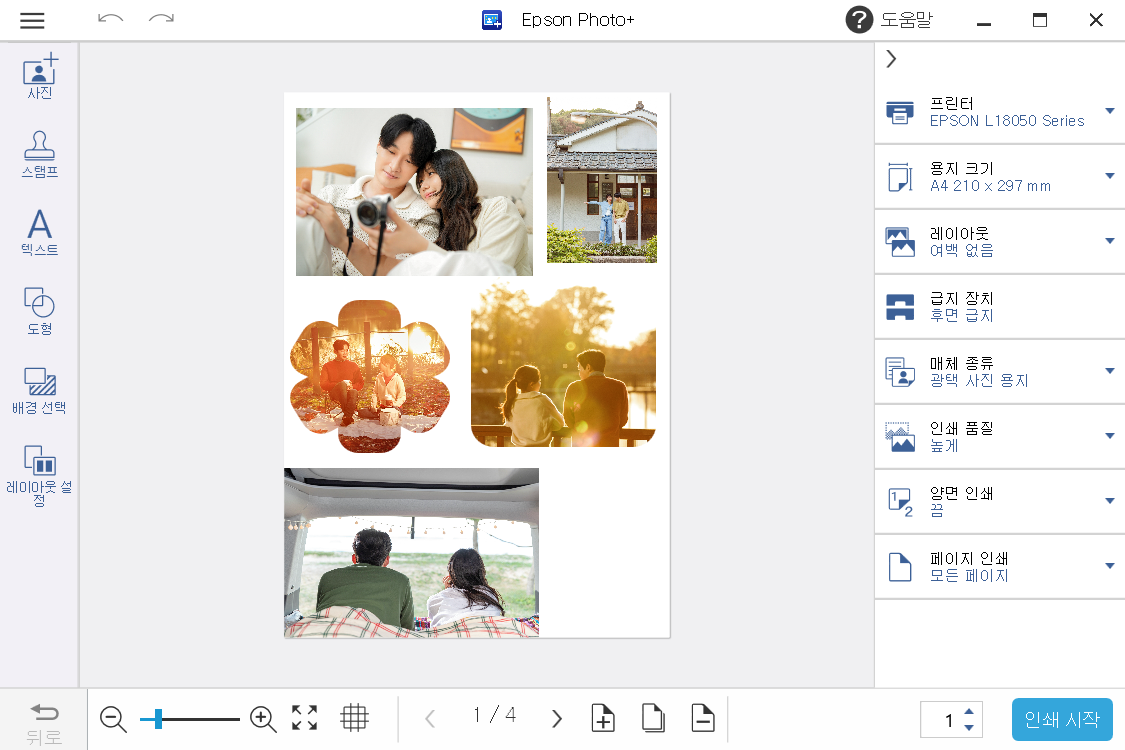This screenshot has width=1125, height=750.
Task: Zoom in with the plus magnifier
Action: coord(263,718)
